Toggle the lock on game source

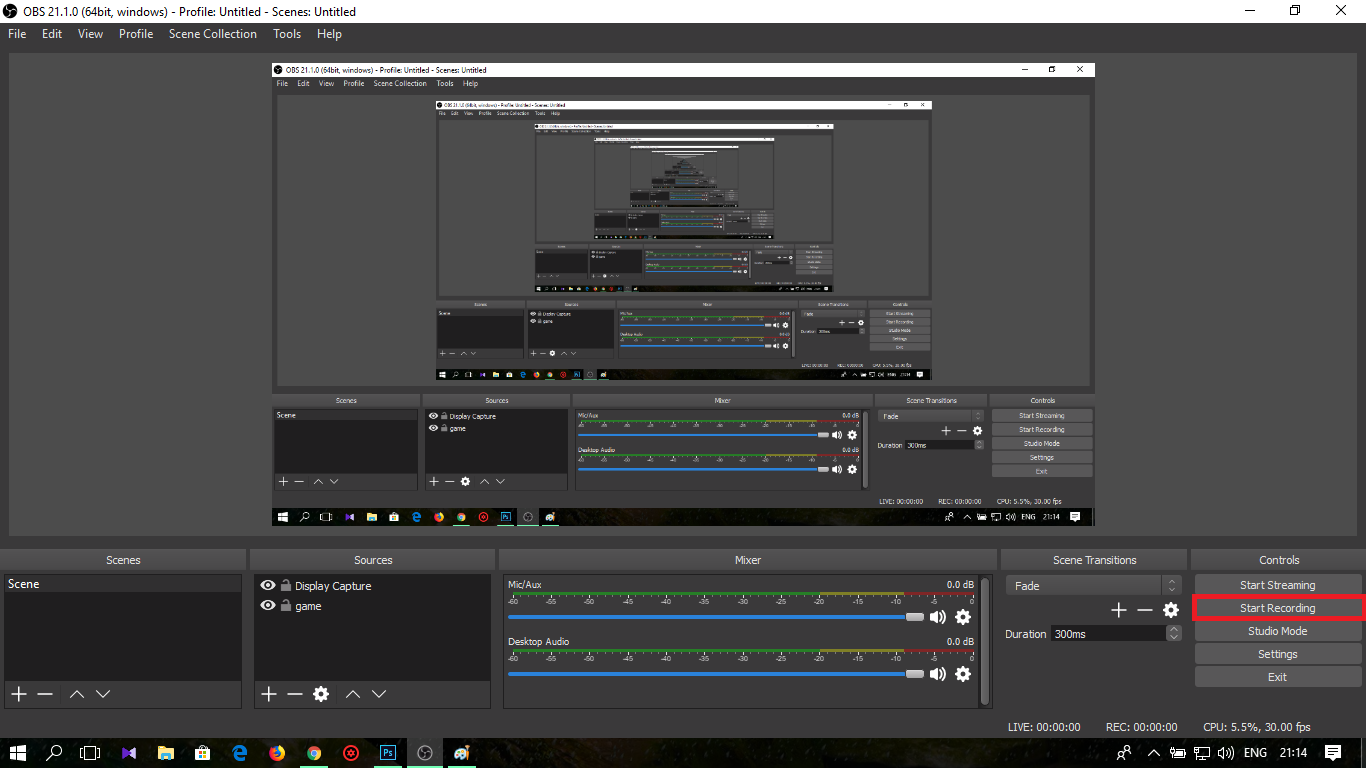pos(286,606)
